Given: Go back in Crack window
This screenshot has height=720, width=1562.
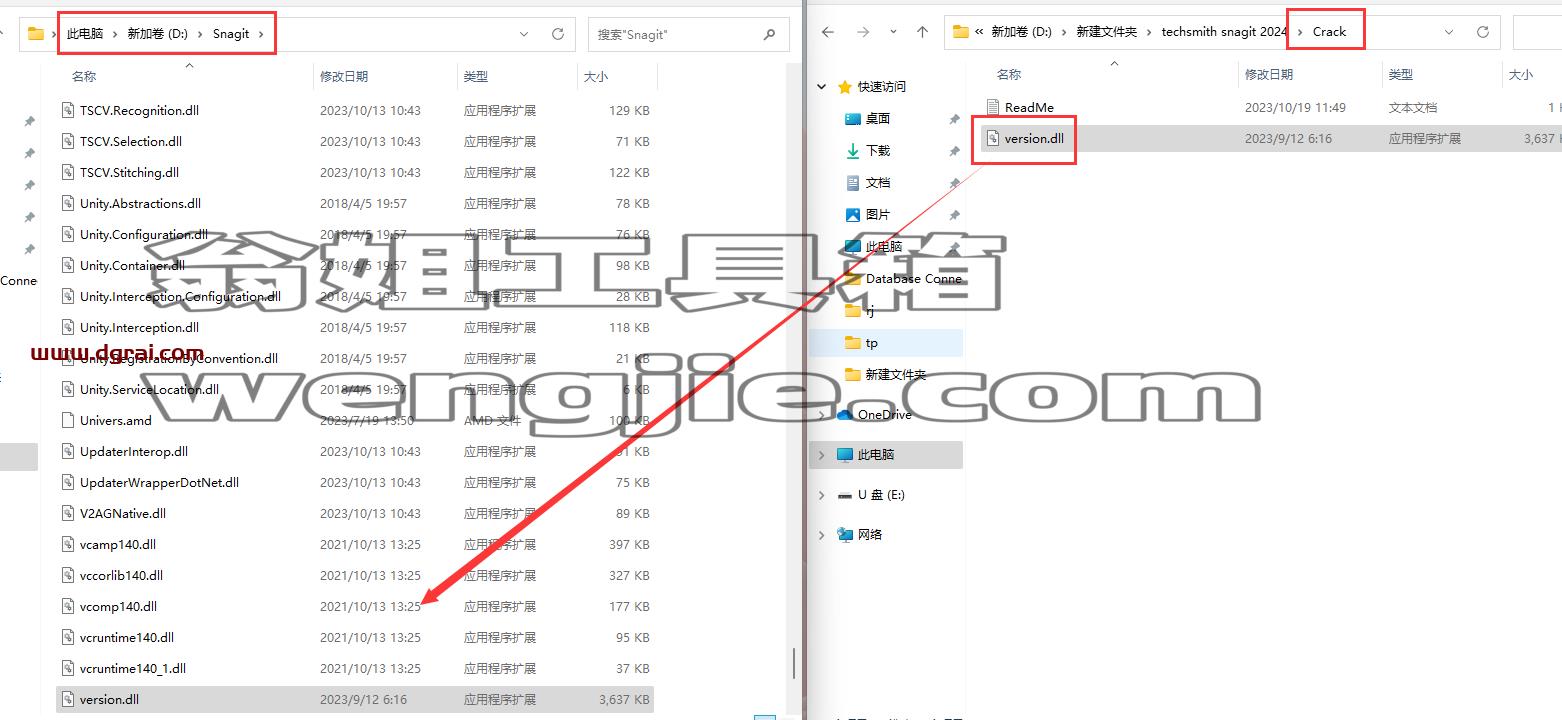Looking at the screenshot, I should click(828, 32).
